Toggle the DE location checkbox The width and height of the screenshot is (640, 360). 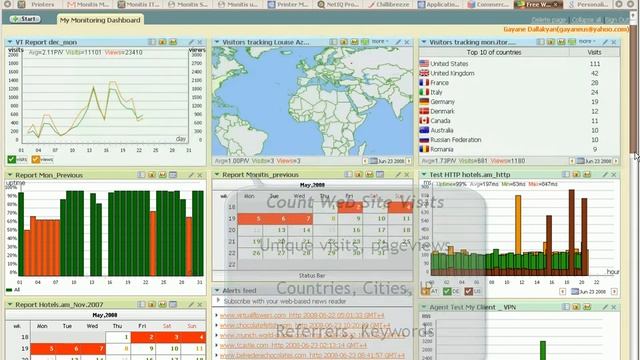(447, 291)
